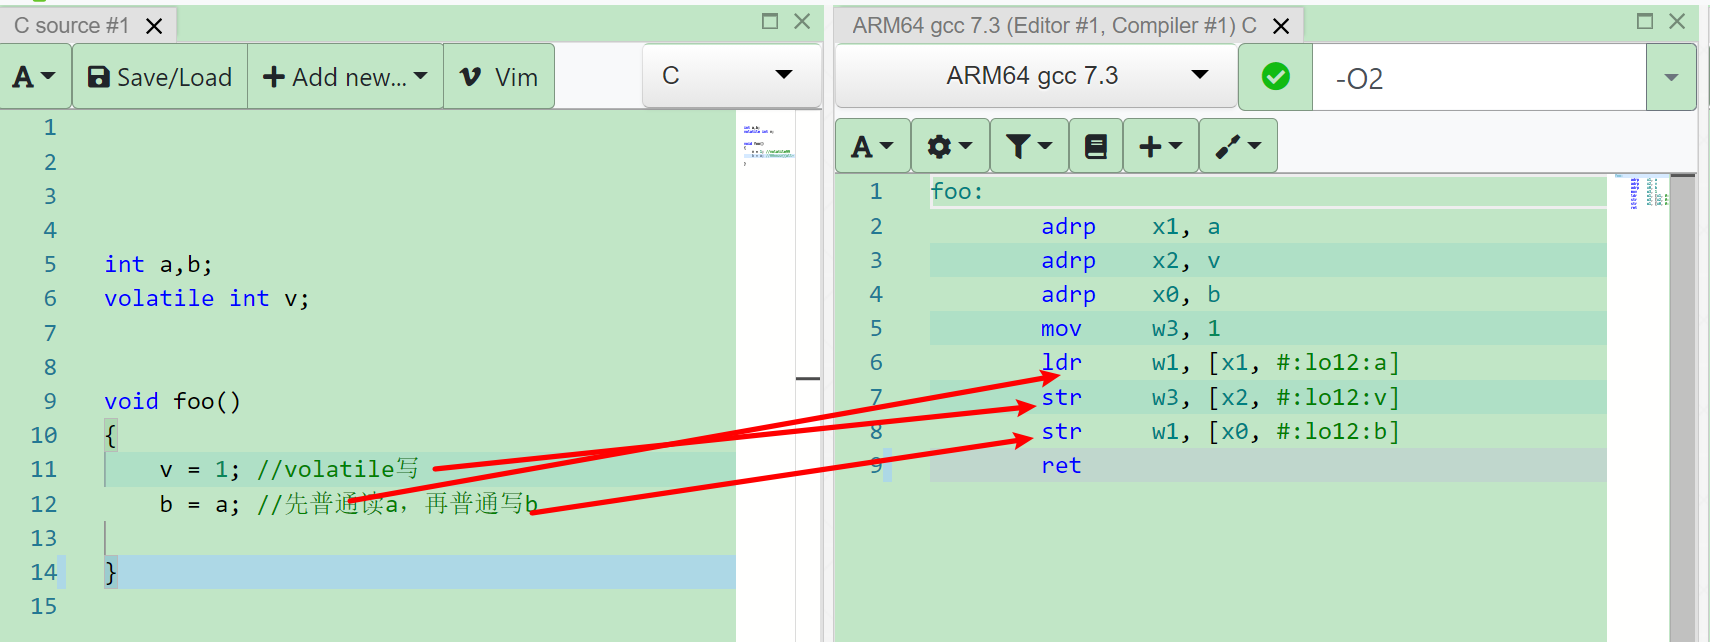Click the assembly output minimap

click(x=1640, y=191)
